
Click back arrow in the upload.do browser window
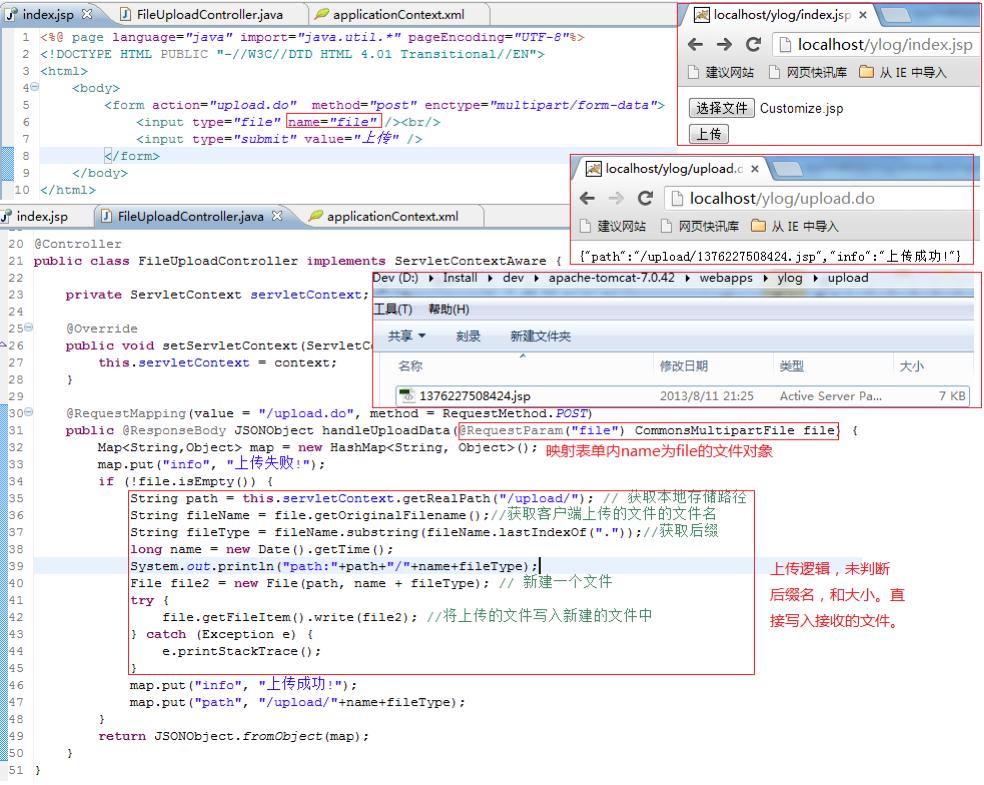(x=588, y=198)
